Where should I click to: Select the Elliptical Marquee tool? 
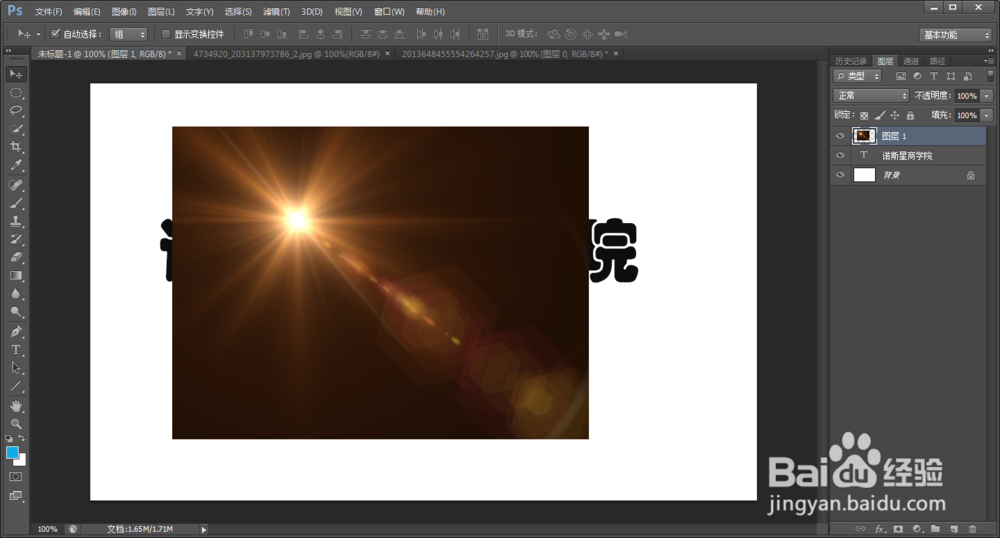pos(16,93)
